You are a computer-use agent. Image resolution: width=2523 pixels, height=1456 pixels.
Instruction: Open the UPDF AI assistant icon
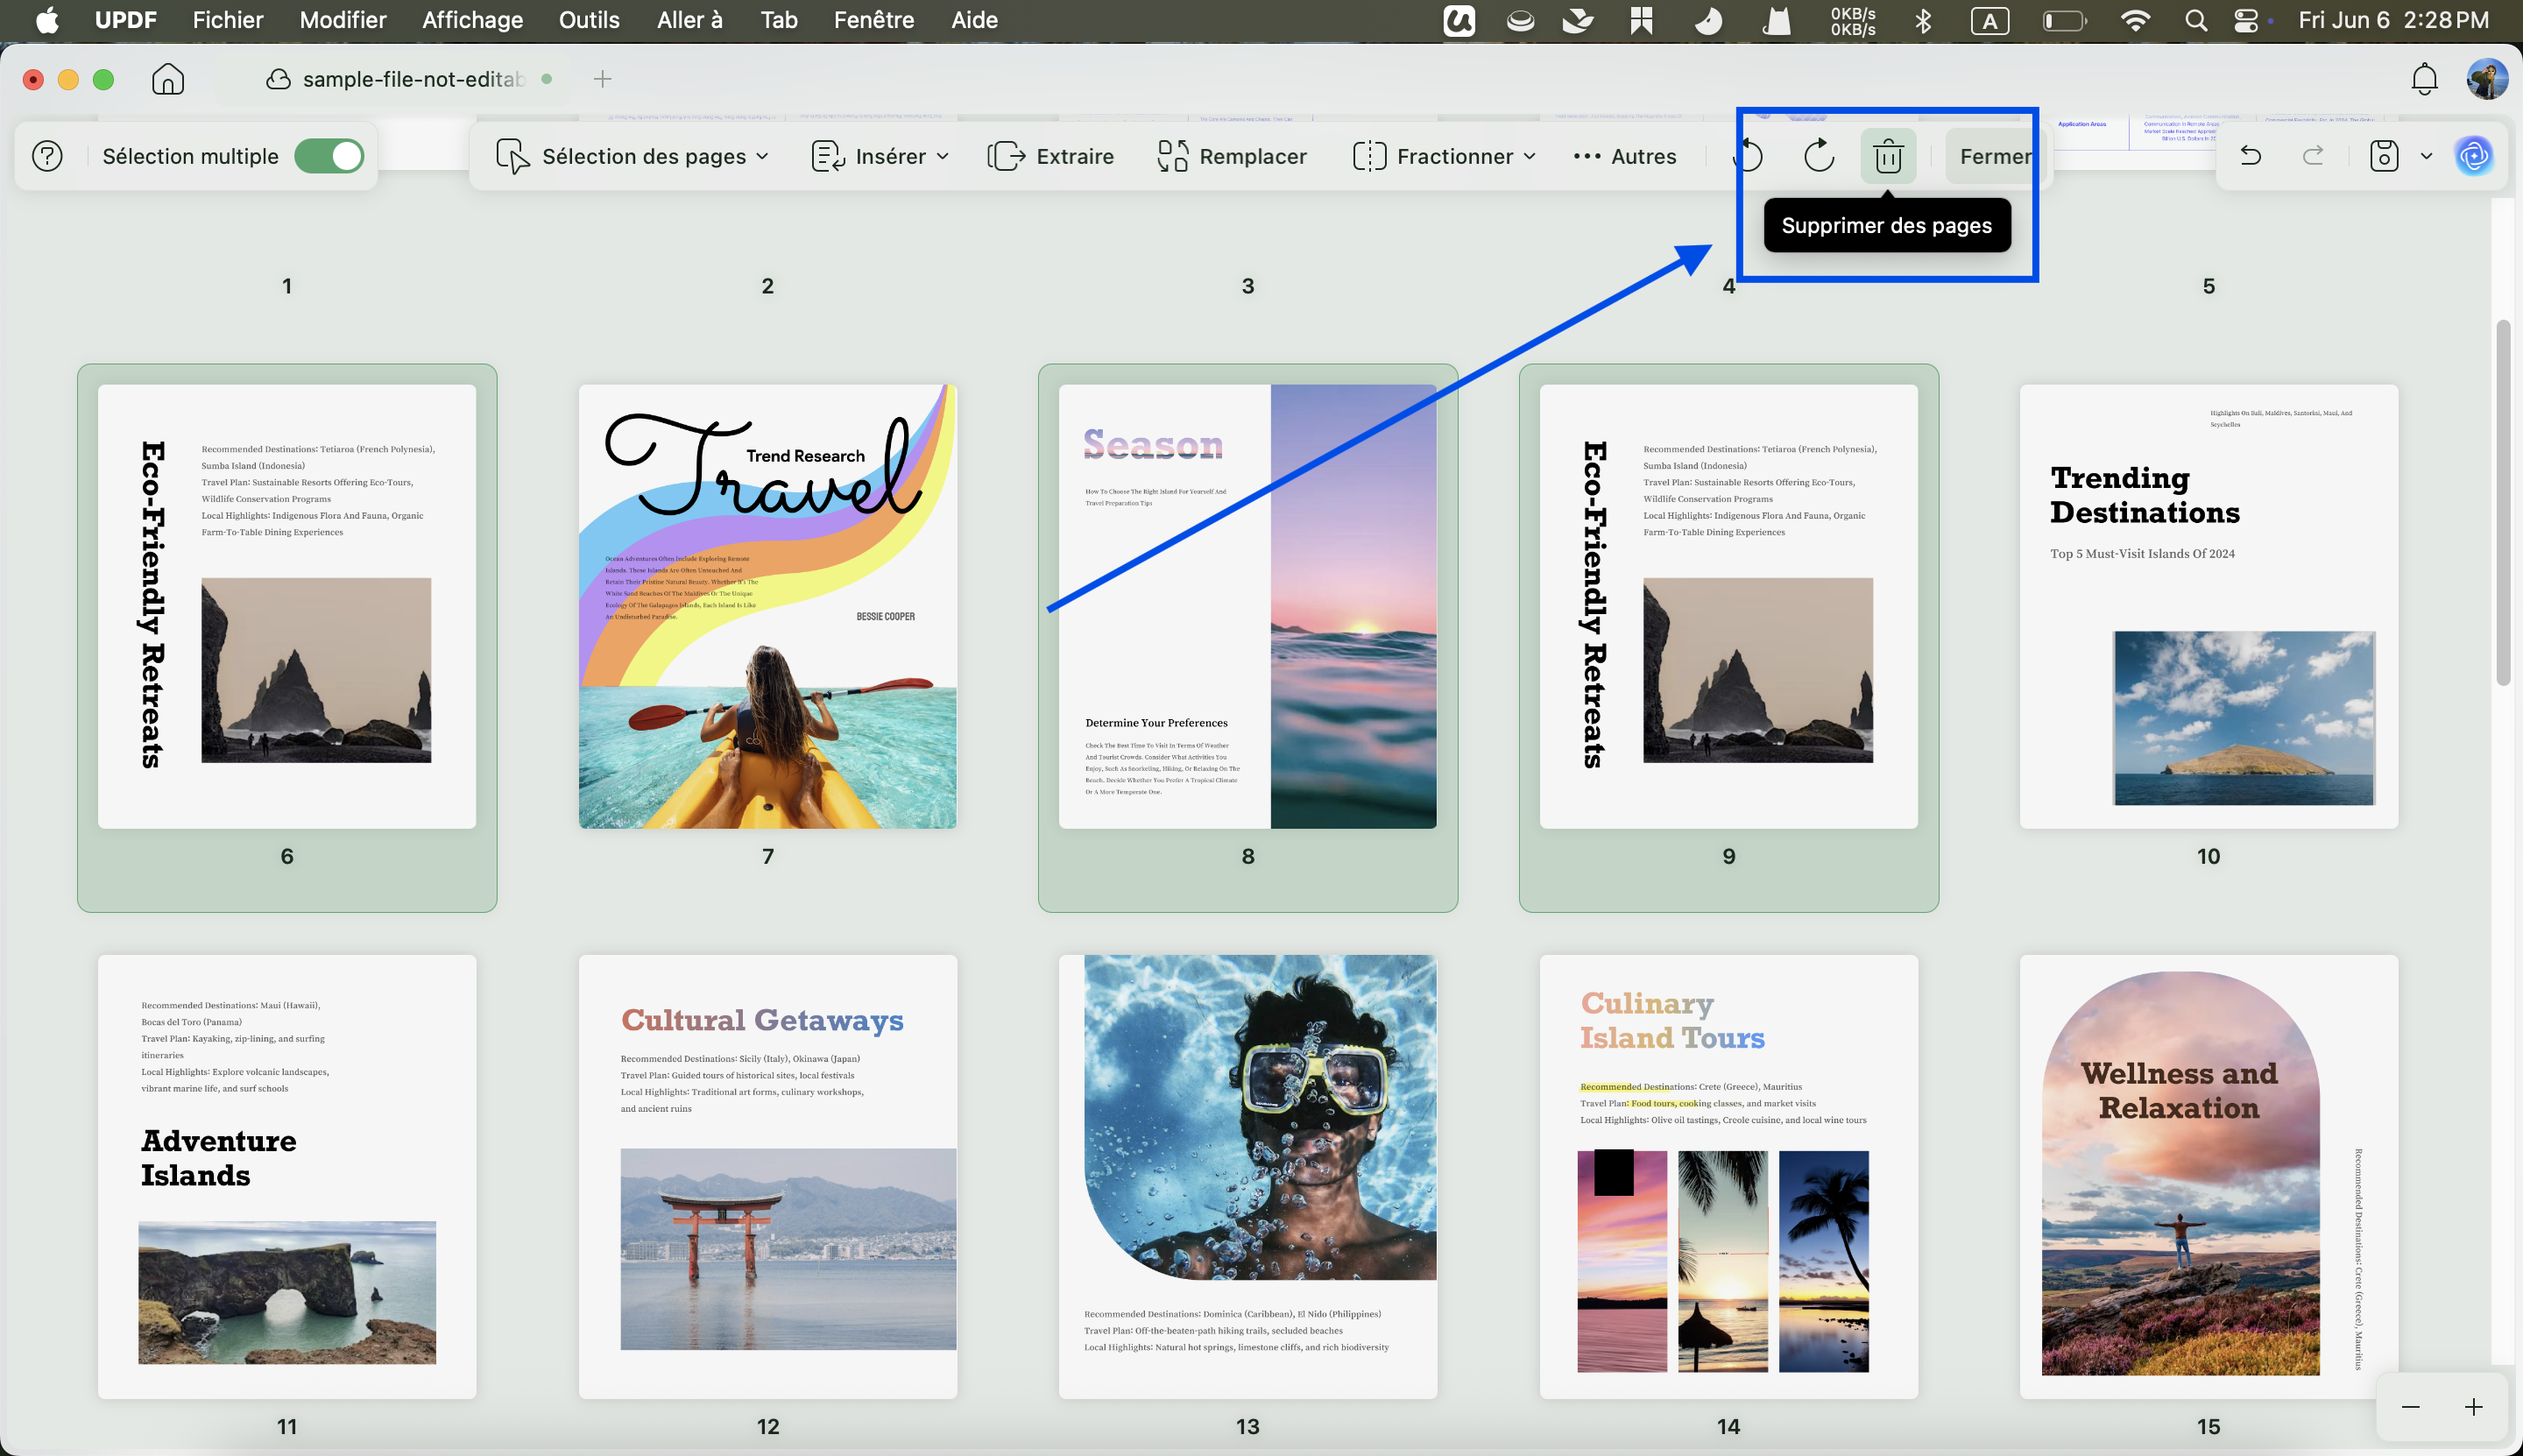click(2474, 156)
